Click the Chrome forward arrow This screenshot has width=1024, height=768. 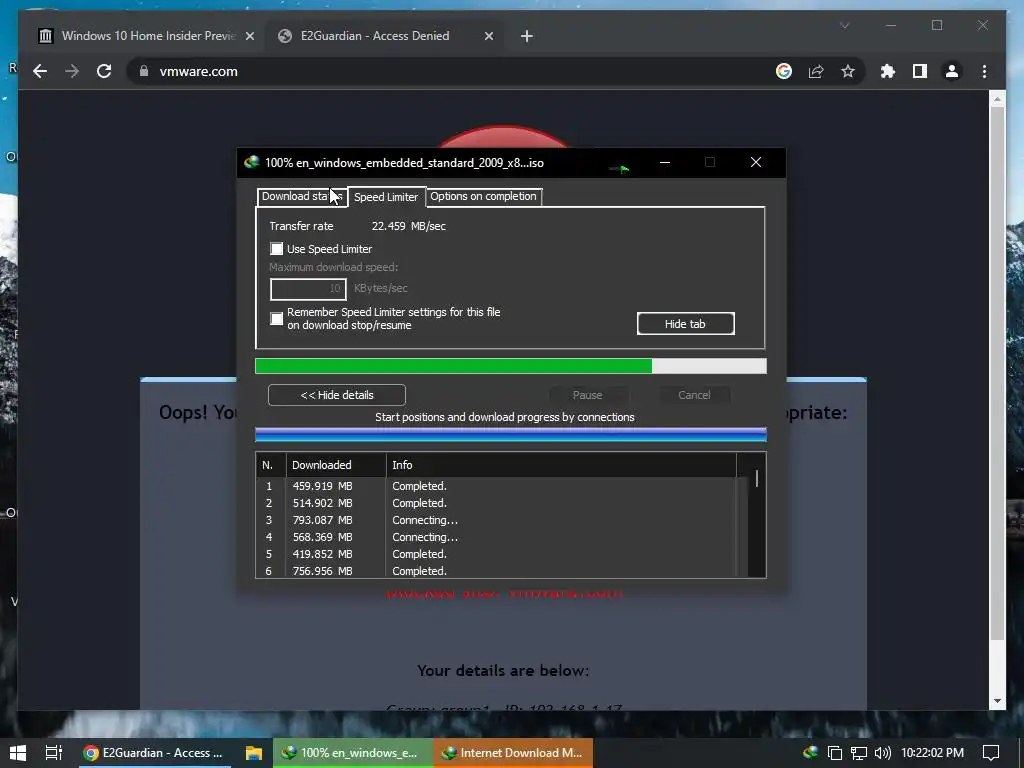point(72,71)
